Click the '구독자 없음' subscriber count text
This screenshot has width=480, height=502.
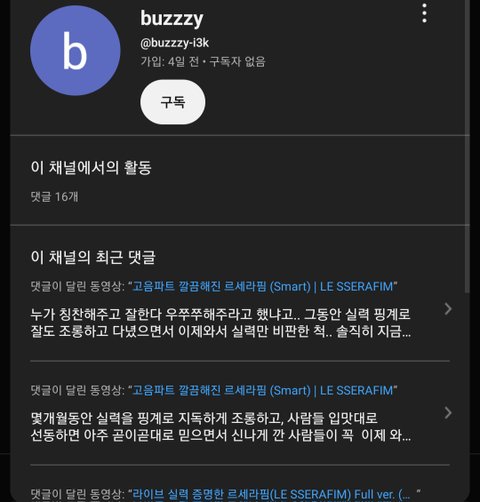click(x=237, y=62)
